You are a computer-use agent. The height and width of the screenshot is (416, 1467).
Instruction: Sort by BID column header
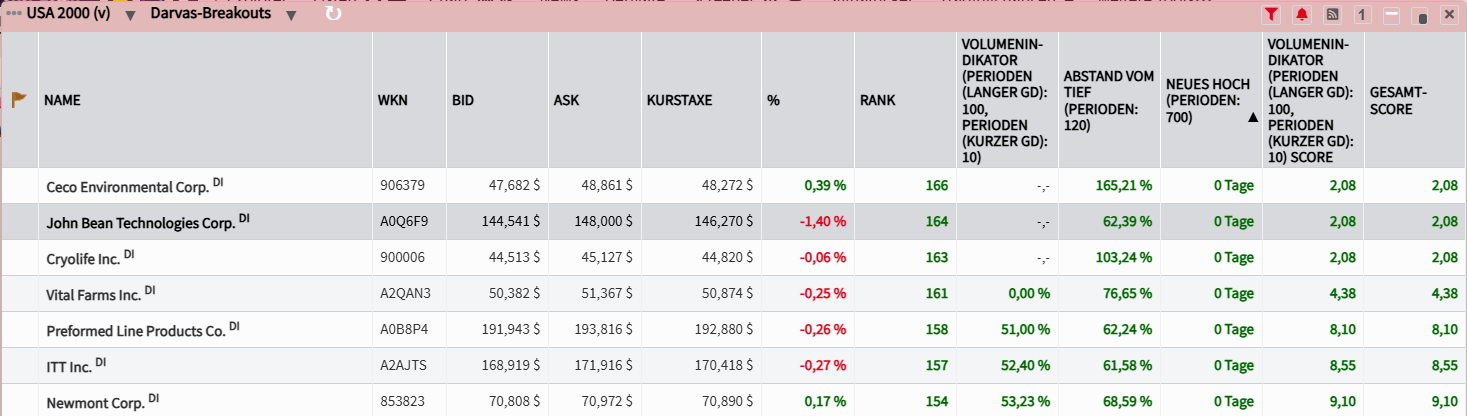(463, 101)
